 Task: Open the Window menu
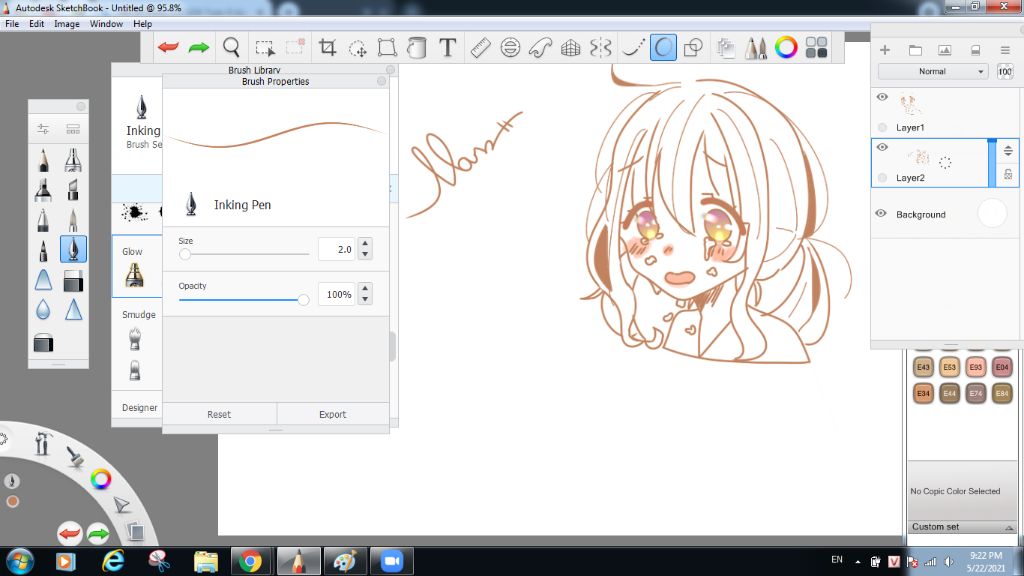point(106,24)
